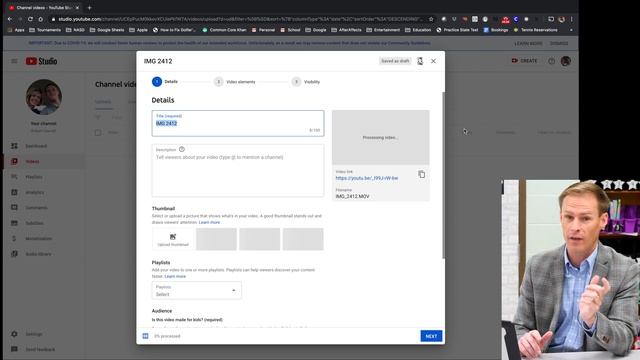Close the Channel videos browser tab

coord(77,8)
